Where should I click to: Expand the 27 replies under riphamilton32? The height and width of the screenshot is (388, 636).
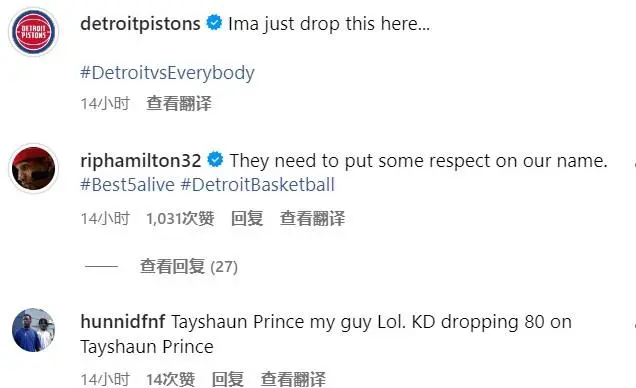click(189, 267)
